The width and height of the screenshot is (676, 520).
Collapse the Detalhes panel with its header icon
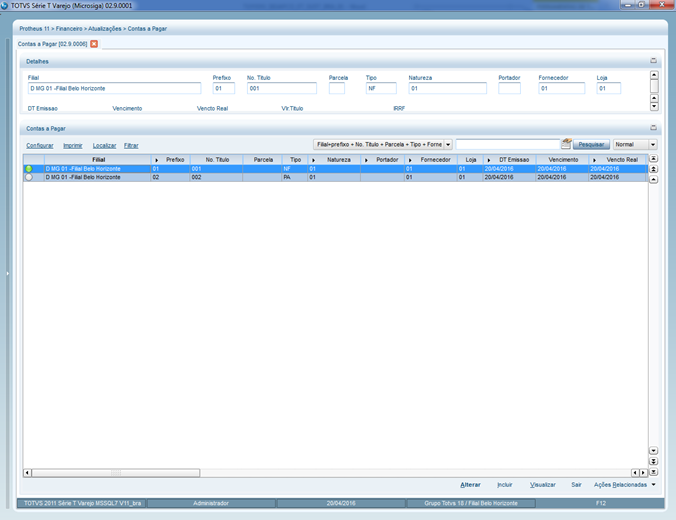click(x=653, y=61)
